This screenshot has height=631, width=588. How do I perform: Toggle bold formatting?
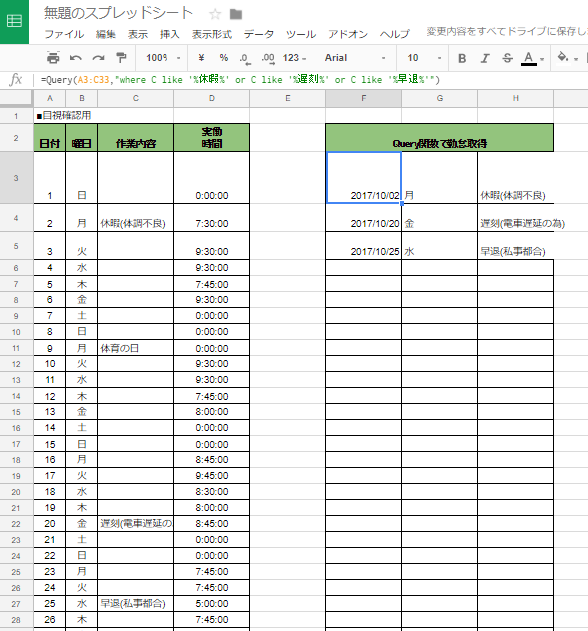462,58
